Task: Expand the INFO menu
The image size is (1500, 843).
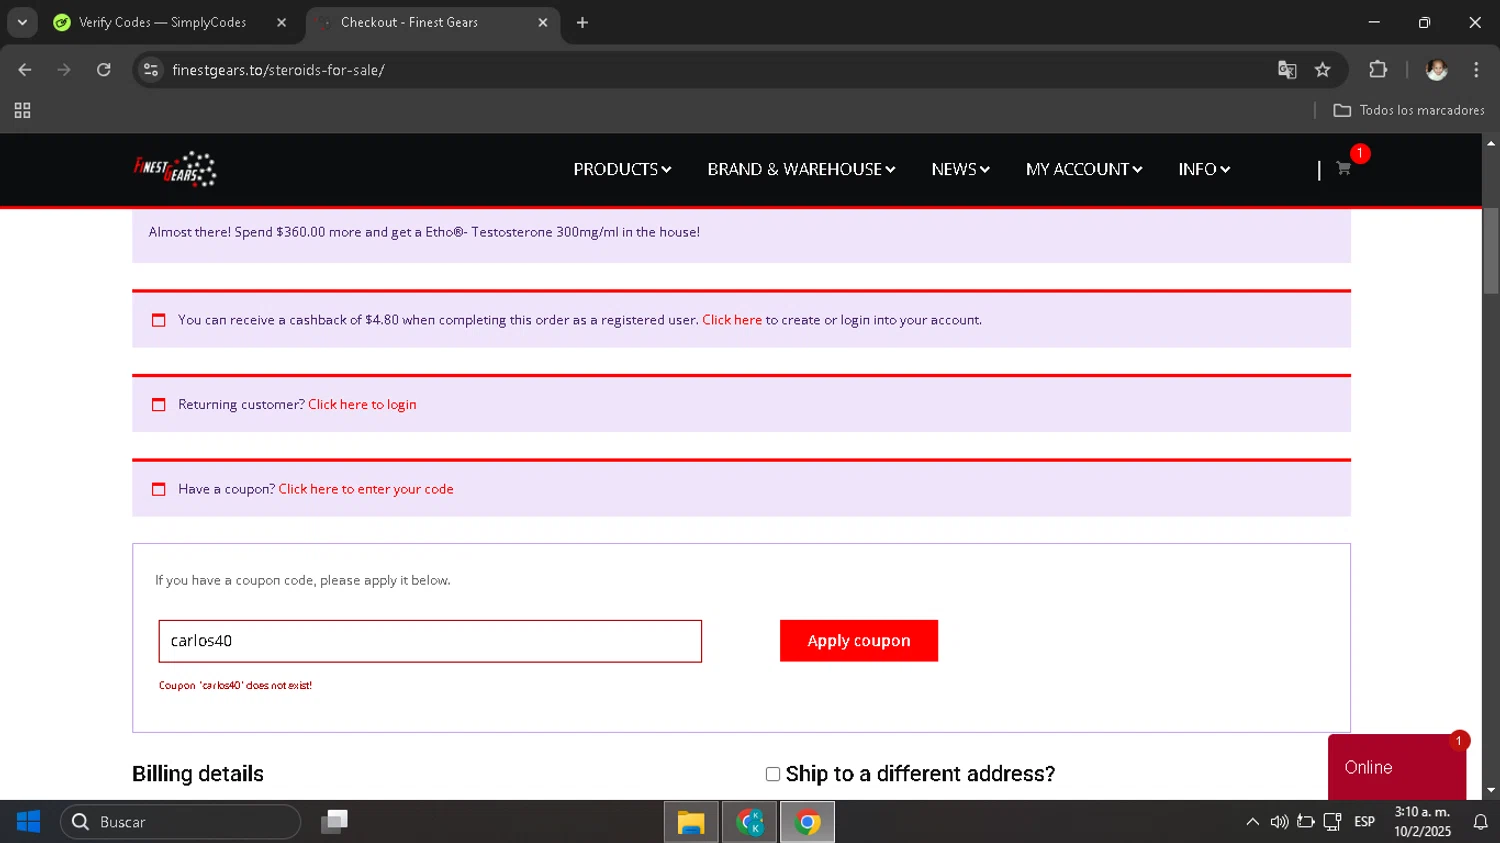Action: [1204, 169]
